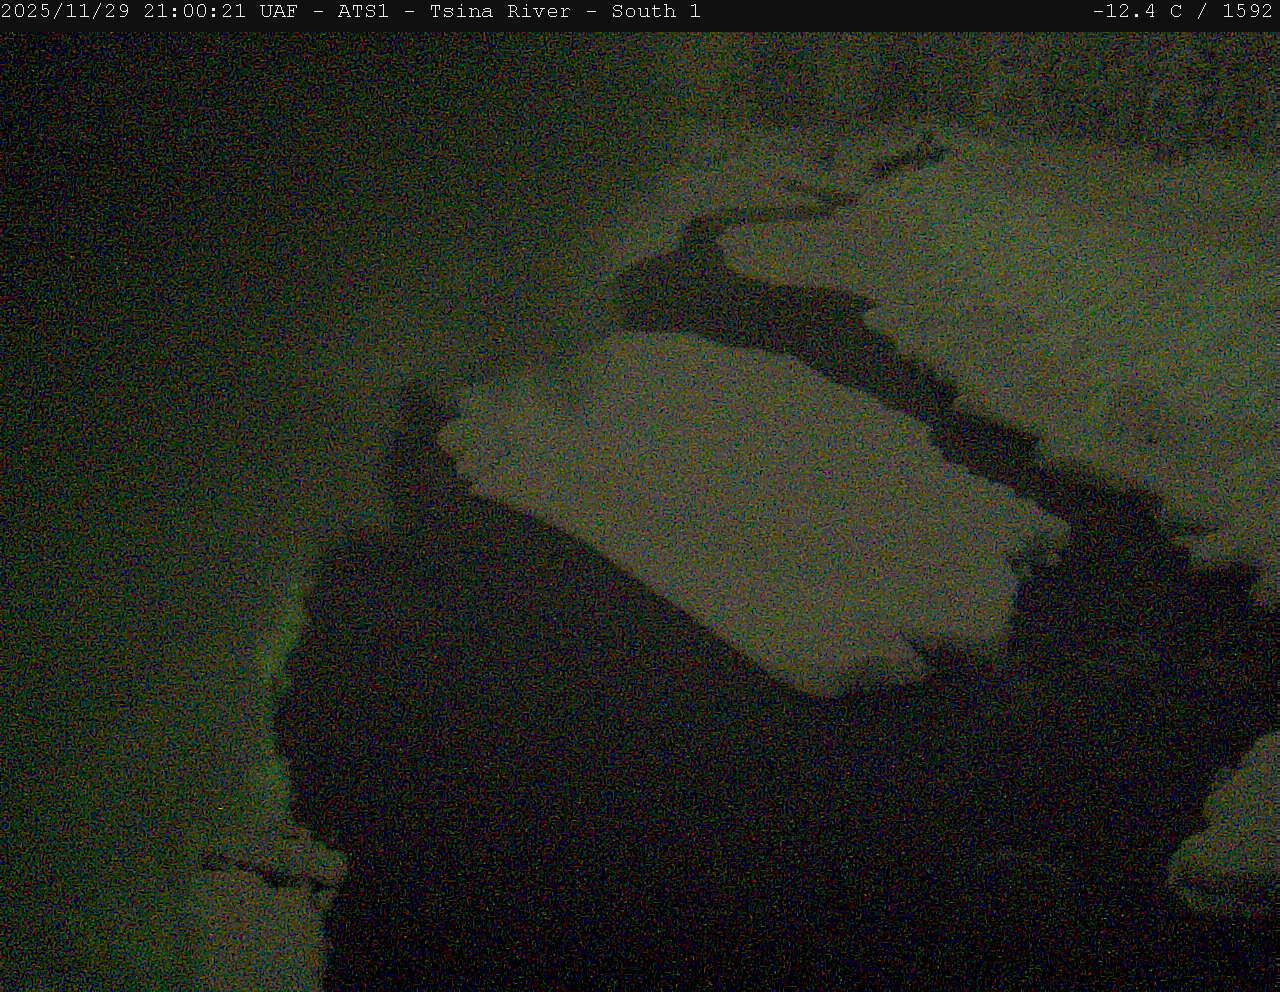The image size is (1280, 992).
Task: Click the dark open water at the bottom
Action: pyautogui.click(x=700, y=850)
